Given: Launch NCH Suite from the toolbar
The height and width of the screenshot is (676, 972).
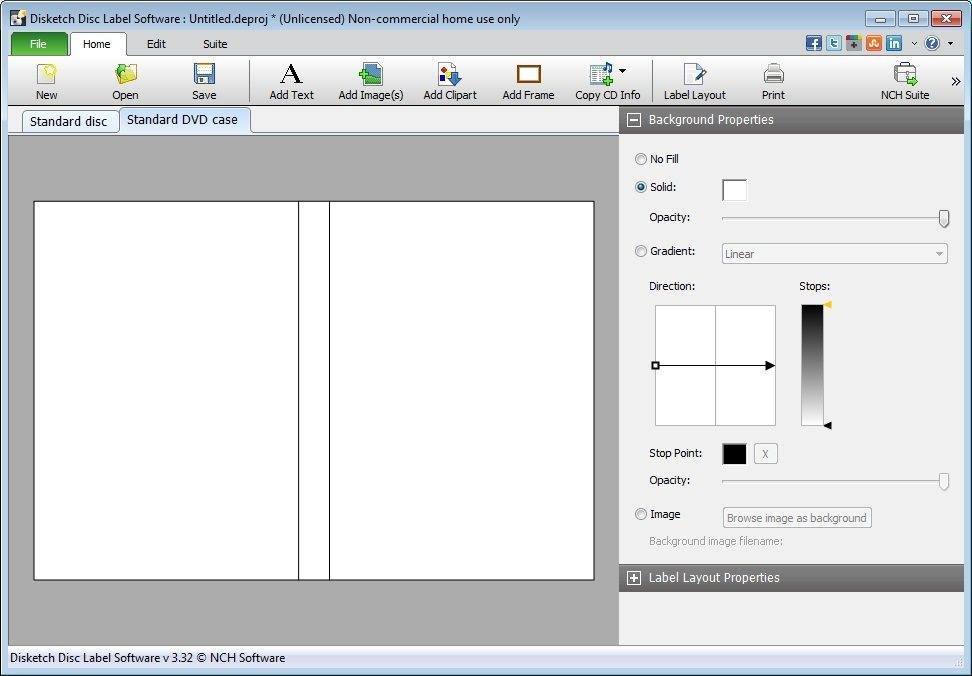Looking at the screenshot, I should (x=905, y=80).
